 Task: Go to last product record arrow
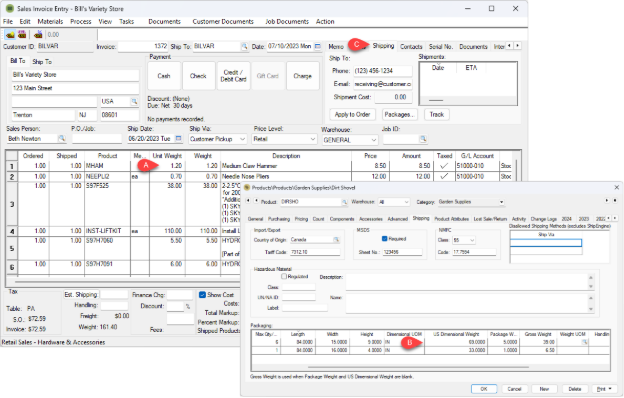click(615, 201)
